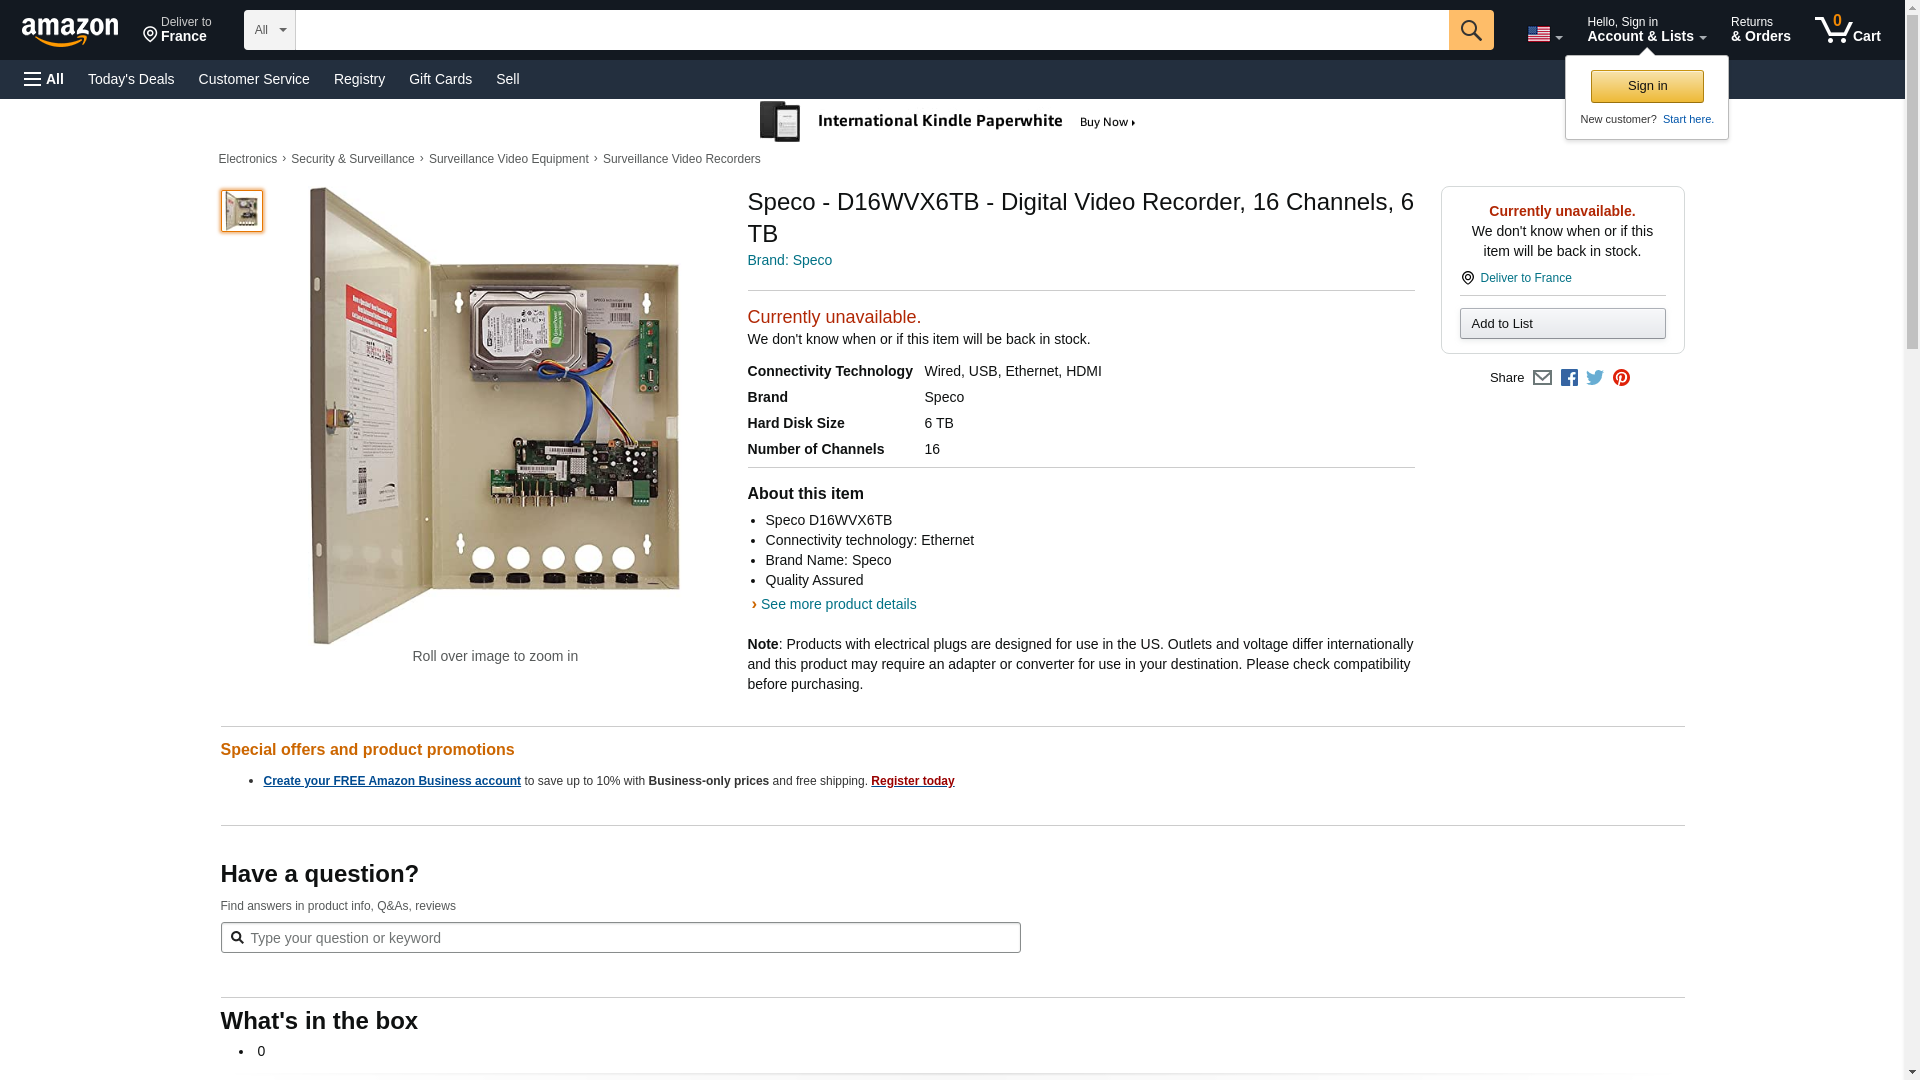Open the Today's Deals nav item
The width and height of the screenshot is (1920, 1080).
(130, 79)
